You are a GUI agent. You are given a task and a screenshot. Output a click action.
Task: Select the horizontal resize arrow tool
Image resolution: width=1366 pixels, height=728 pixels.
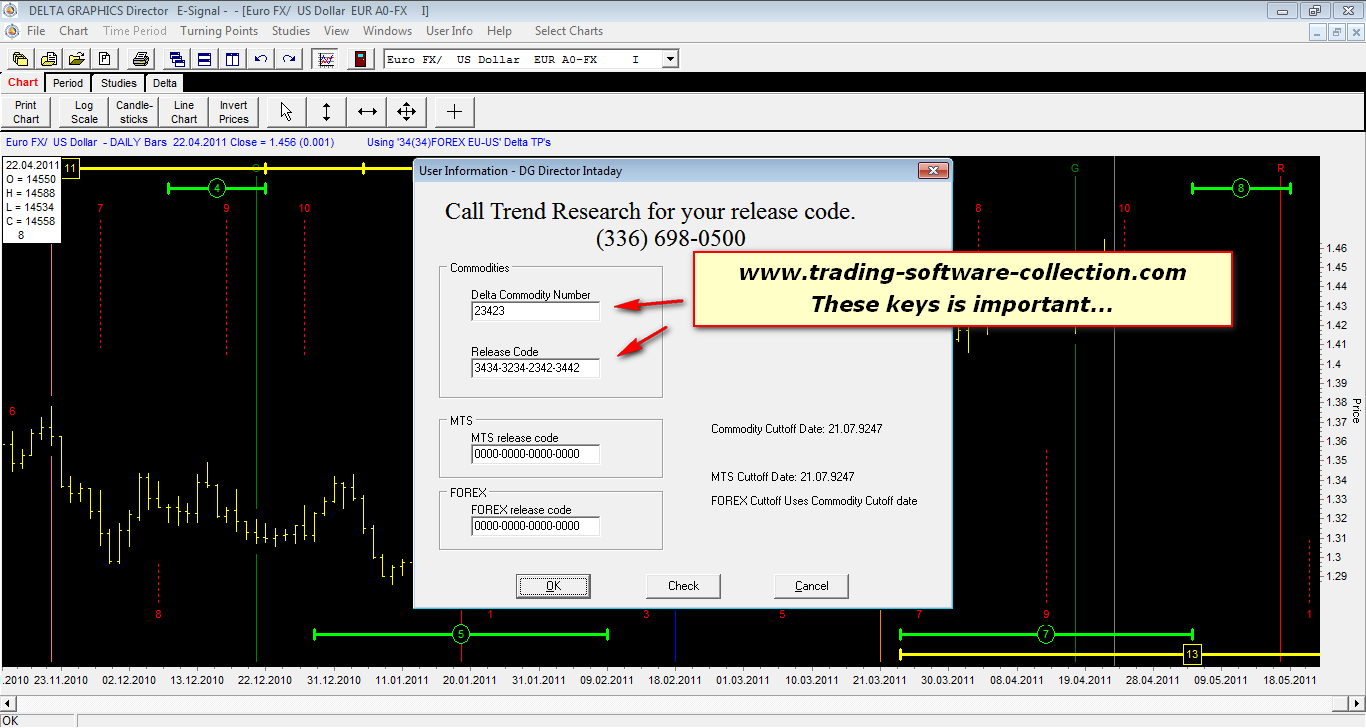click(x=367, y=111)
